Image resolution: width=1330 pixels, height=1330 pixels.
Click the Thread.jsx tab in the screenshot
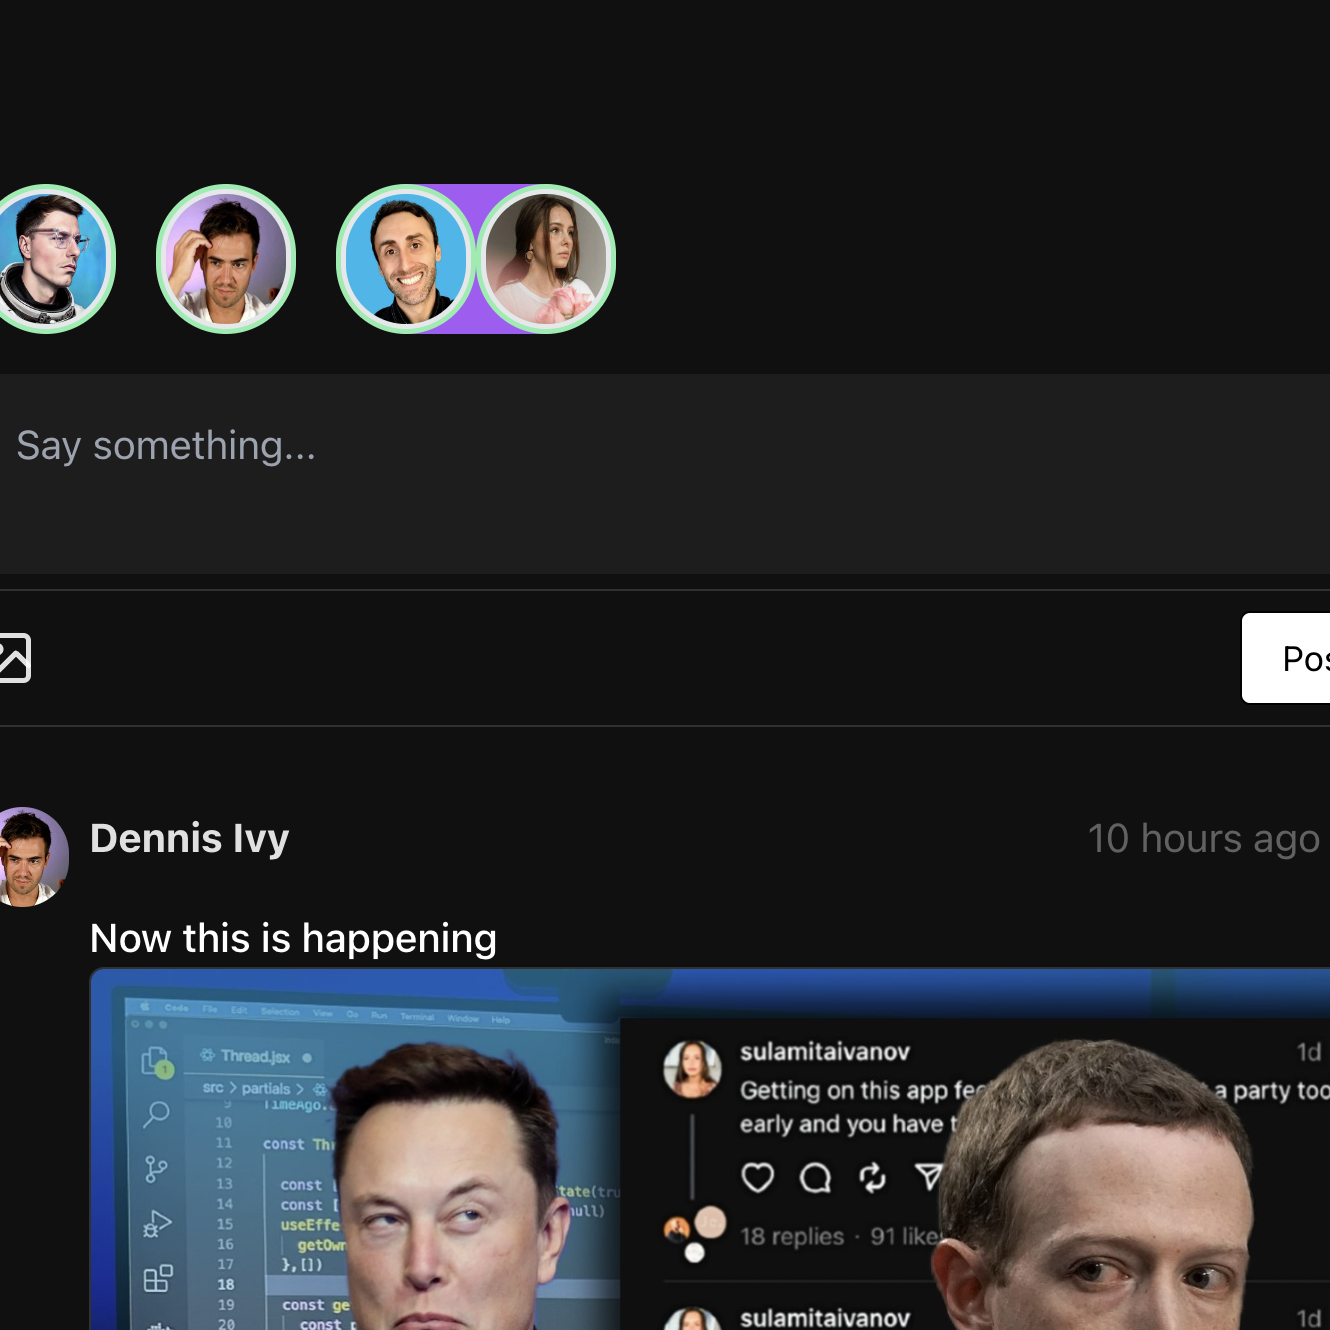[x=256, y=1056]
